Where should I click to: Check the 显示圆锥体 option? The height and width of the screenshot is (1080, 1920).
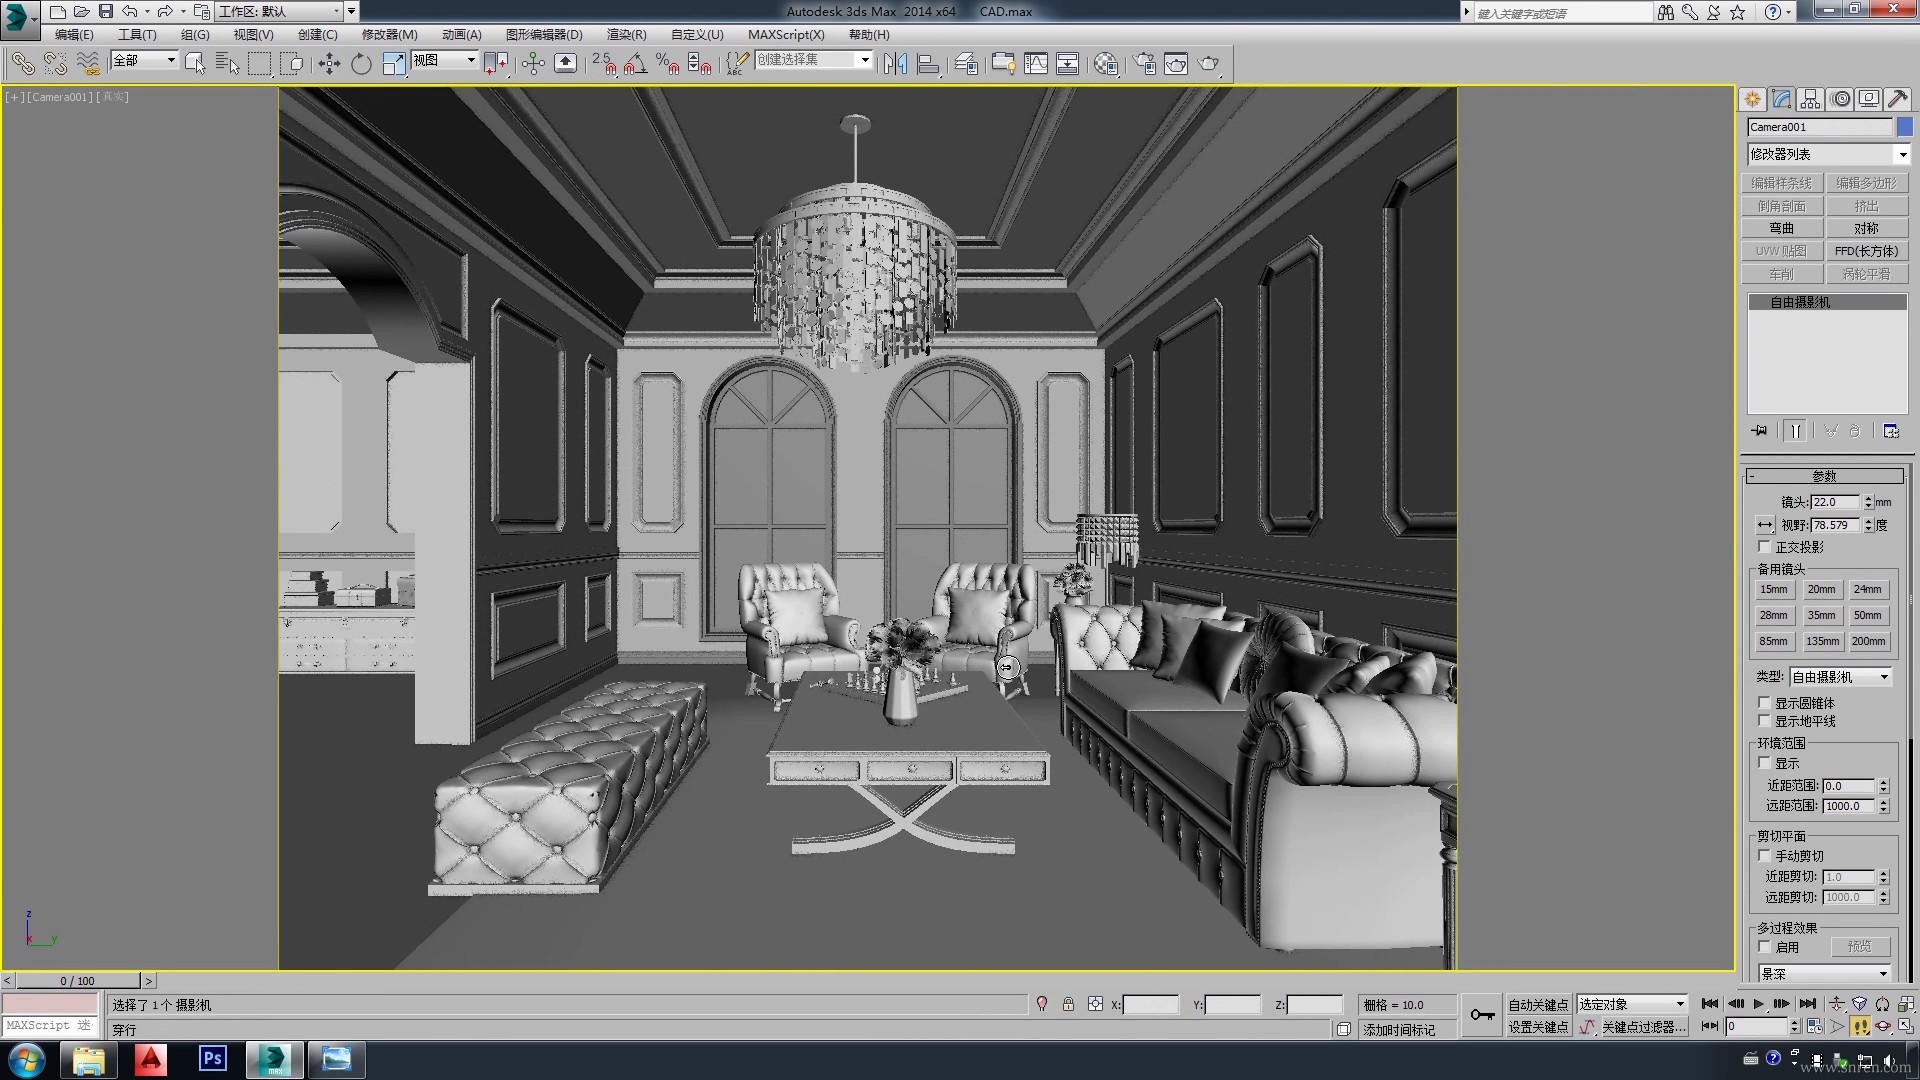coord(1765,703)
